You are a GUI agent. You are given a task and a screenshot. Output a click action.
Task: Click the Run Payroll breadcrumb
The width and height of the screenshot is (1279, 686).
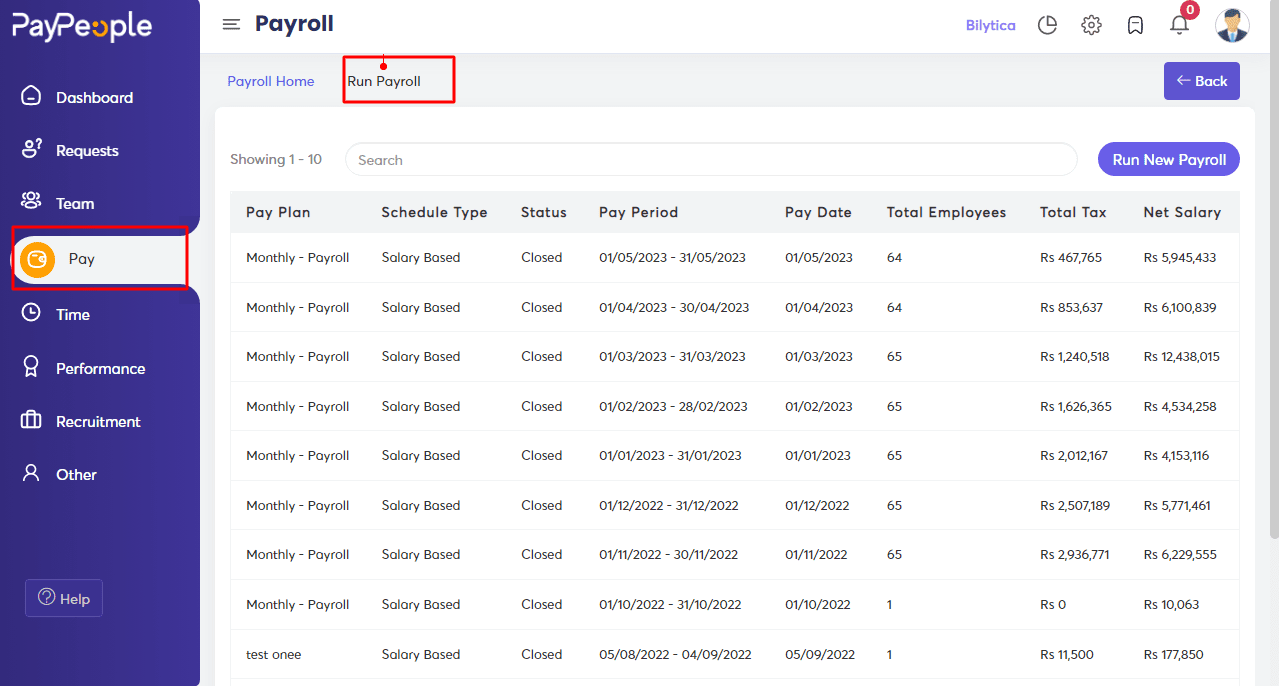click(x=384, y=81)
